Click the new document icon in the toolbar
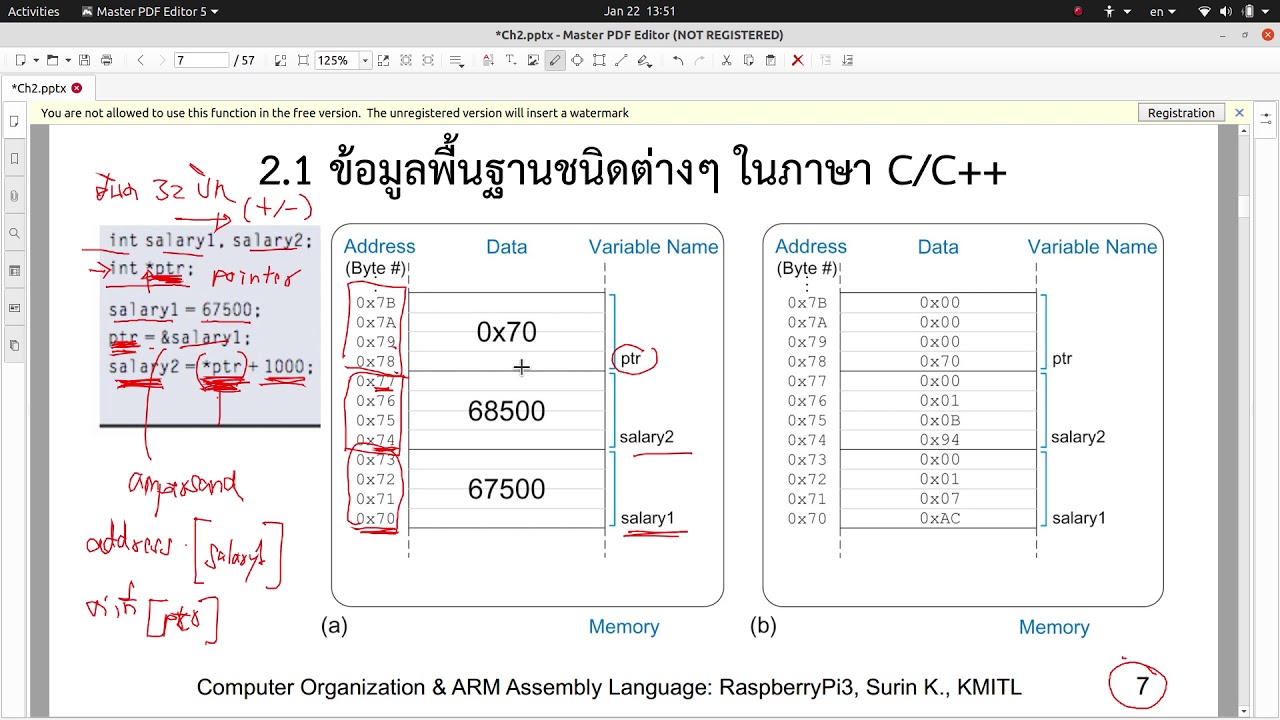Screen dimensions: 1280x720 20,60
